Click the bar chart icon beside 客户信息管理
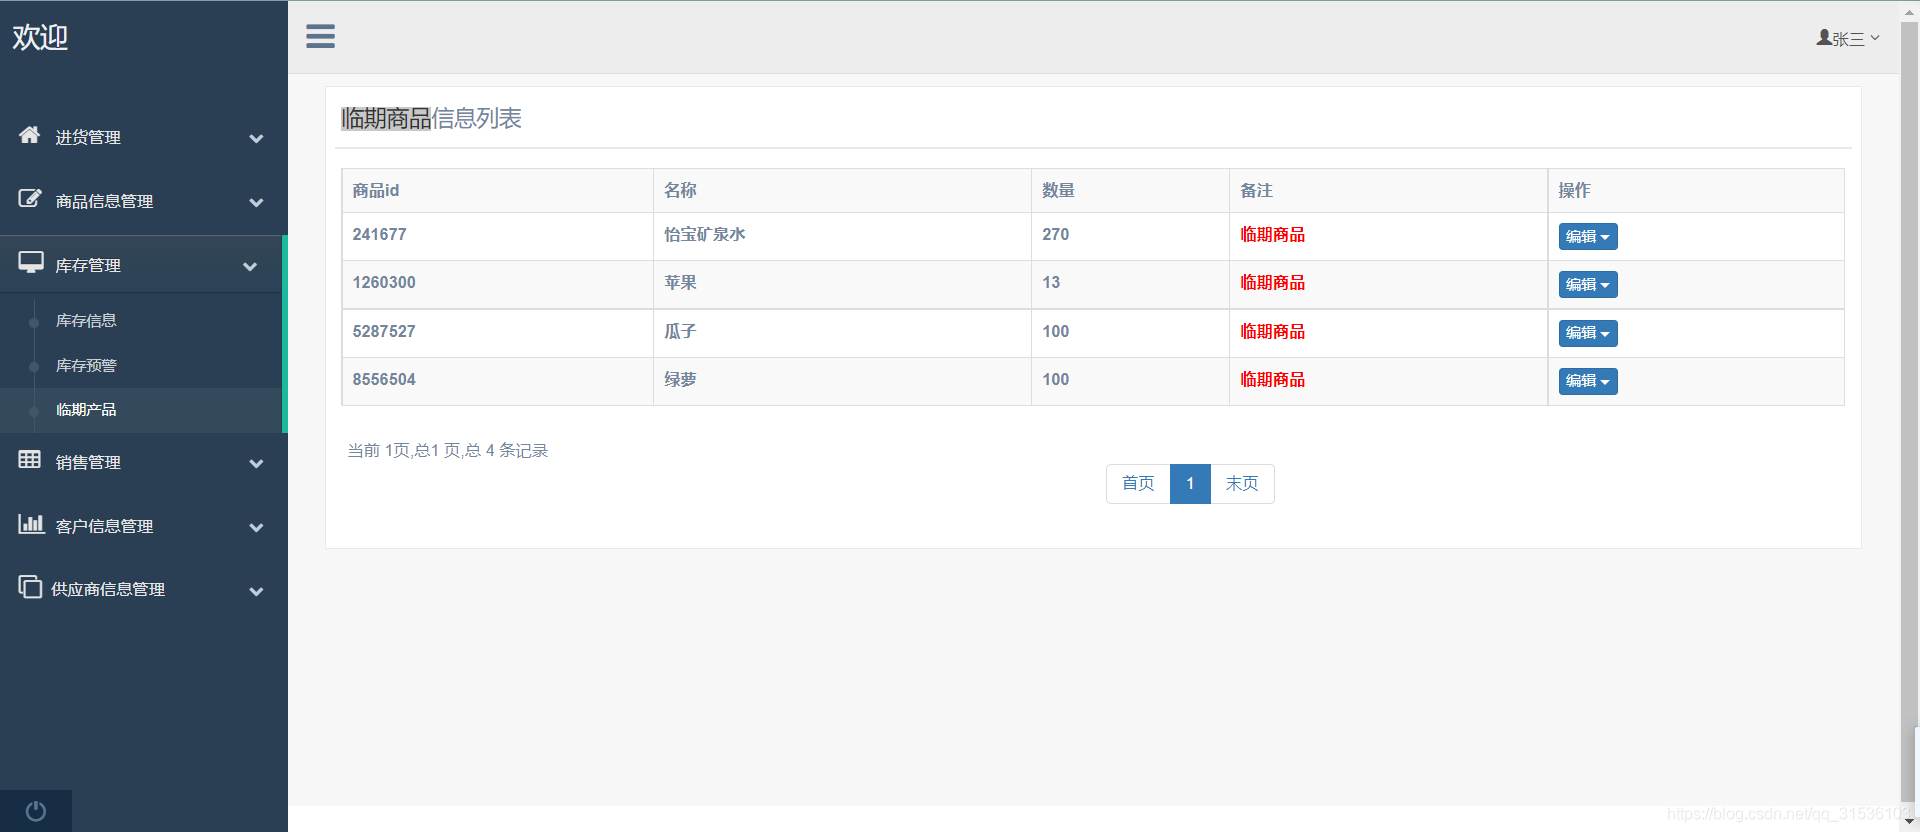This screenshot has height=832, width=1920. coord(31,523)
